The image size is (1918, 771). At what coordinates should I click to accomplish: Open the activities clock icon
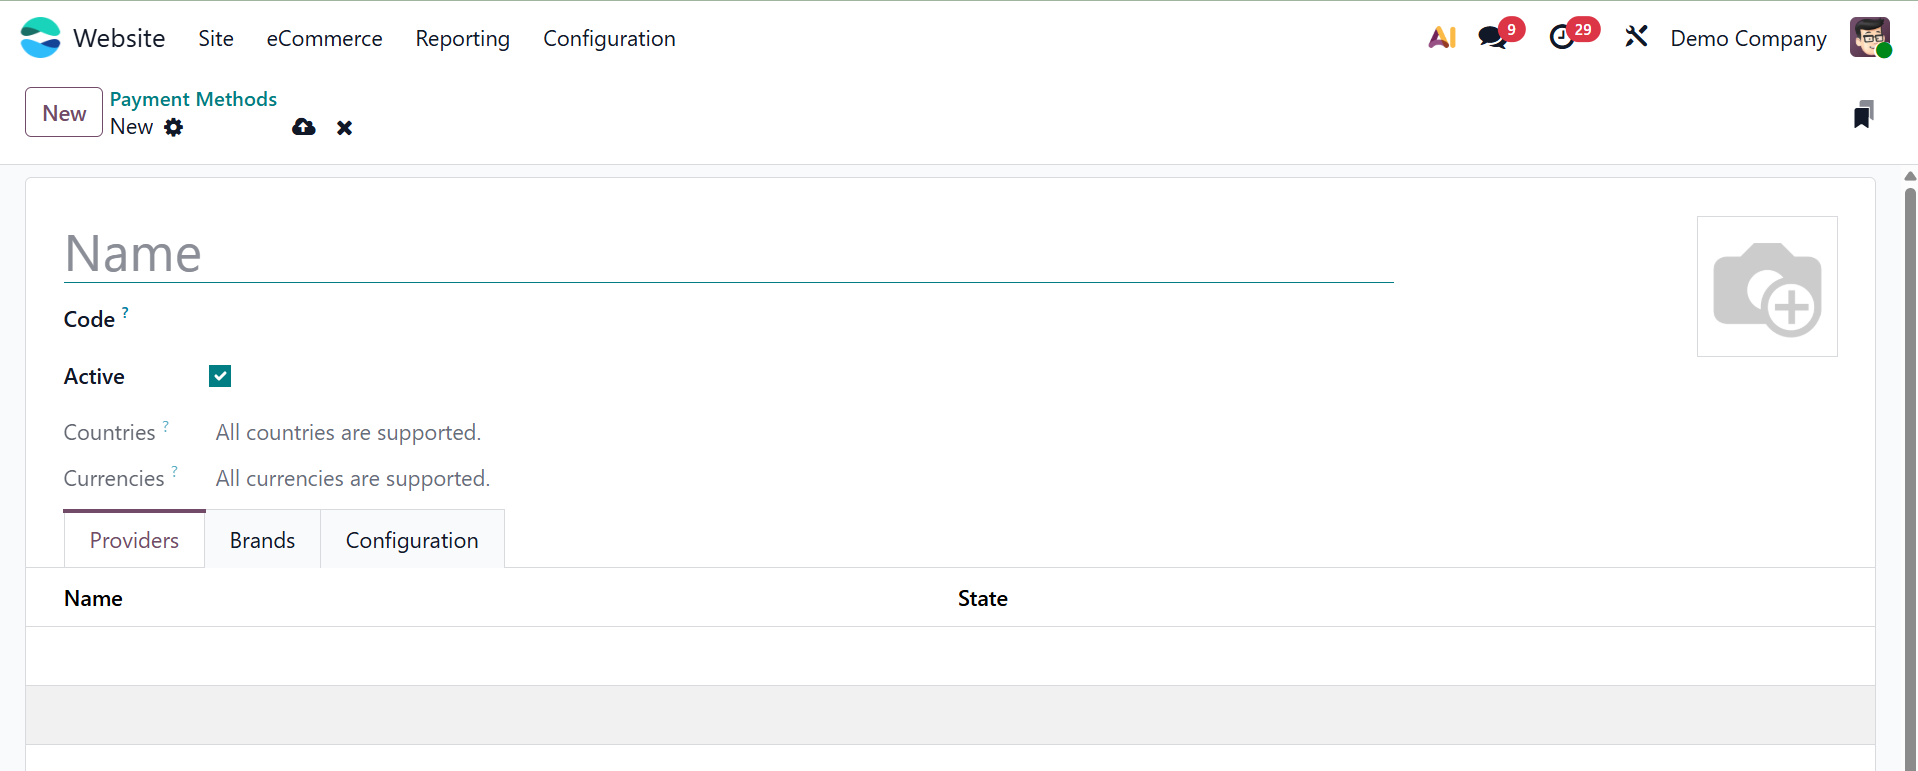1562,38
